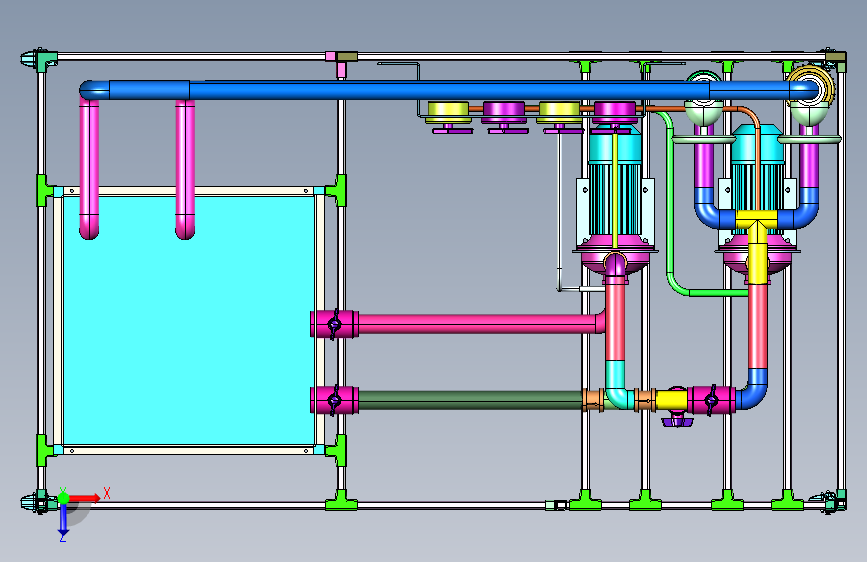Select the large cyan tank panel

point(189,320)
